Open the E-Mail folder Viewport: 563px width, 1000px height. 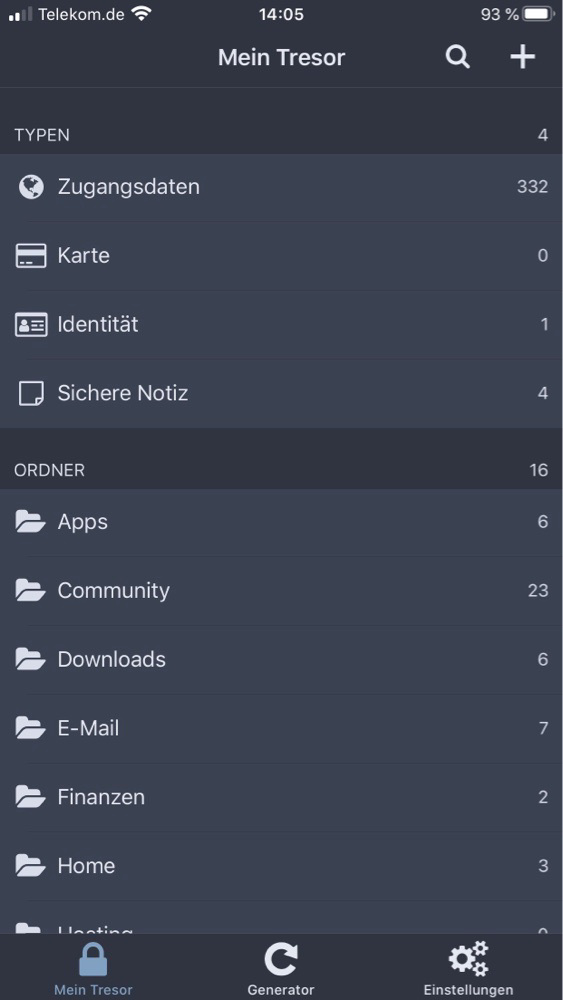(x=281, y=728)
